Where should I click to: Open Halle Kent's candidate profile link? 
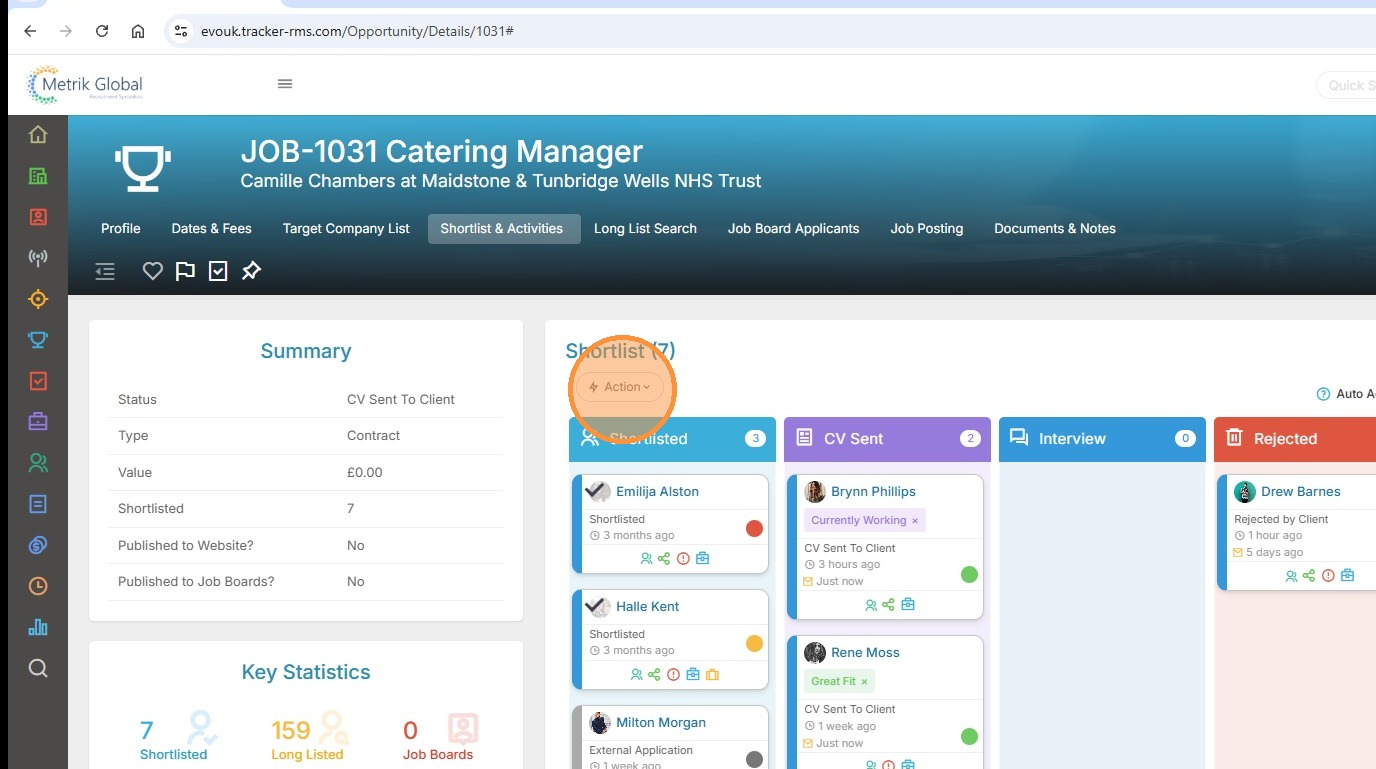click(x=648, y=606)
